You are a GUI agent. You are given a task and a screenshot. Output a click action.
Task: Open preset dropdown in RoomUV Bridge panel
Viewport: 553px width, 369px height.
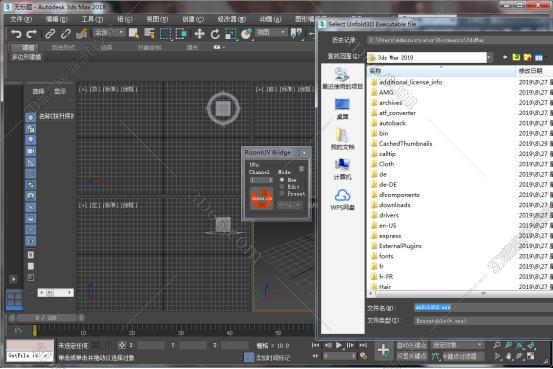pyautogui.click(x=290, y=205)
